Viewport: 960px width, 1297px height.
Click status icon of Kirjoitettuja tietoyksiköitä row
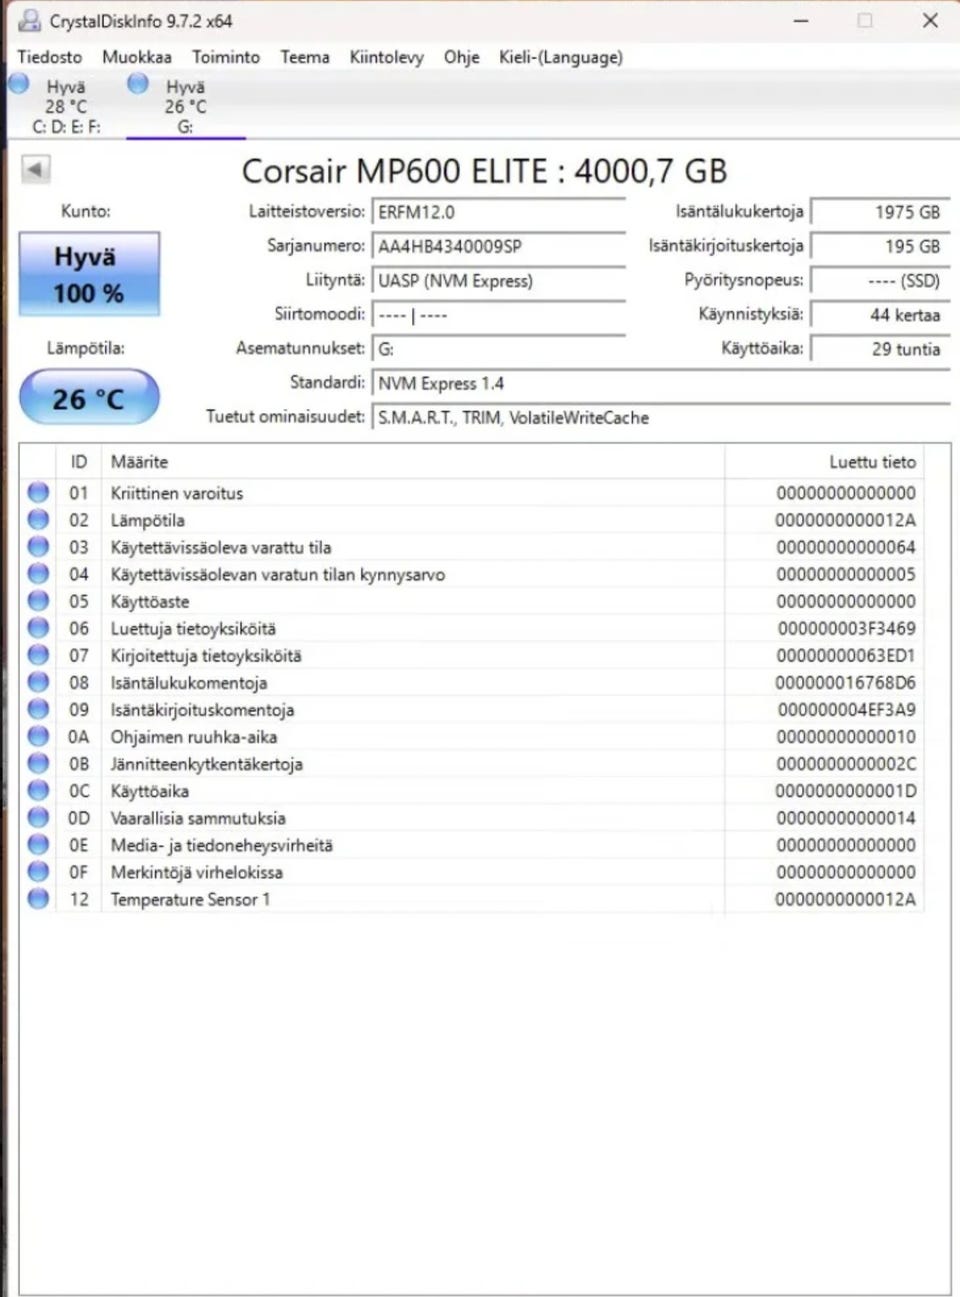[x=38, y=654]
